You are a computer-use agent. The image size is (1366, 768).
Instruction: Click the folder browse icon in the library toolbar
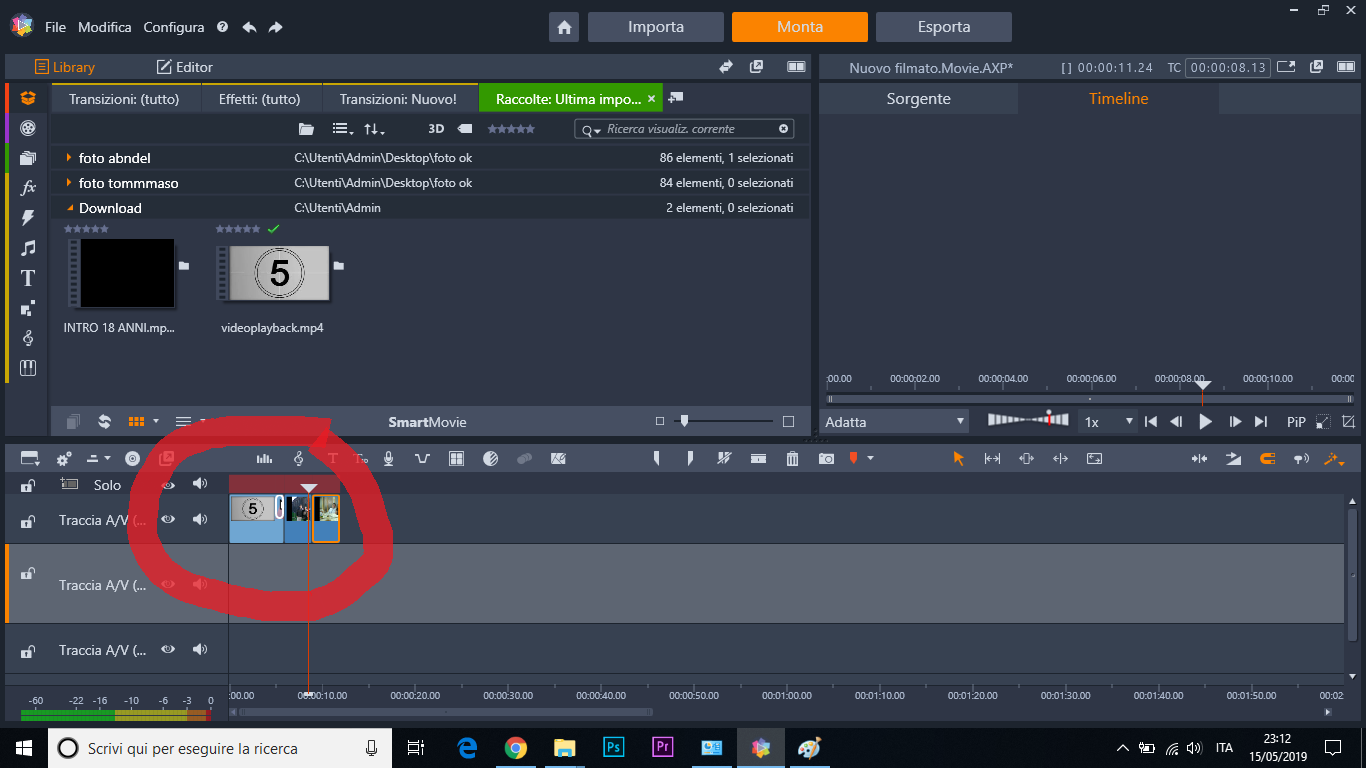click(x=306, y=129)
